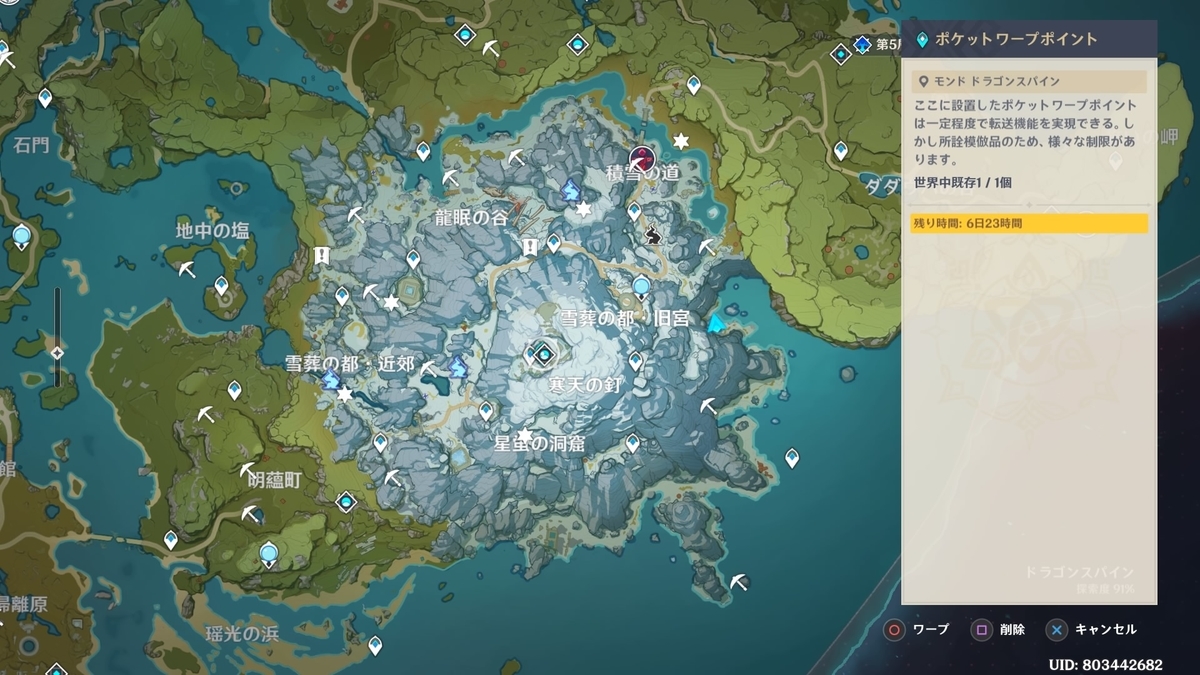Screen dimensions: 1200x675
Task: Click the 削除 button
Action: pyautogui.click(x=998, y=630)
